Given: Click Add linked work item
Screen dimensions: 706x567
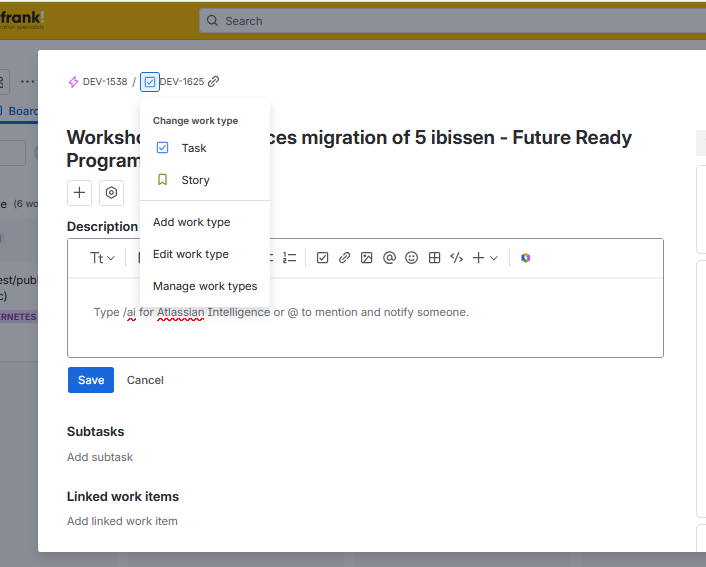Looking at the screenshot, I should 122,521.
